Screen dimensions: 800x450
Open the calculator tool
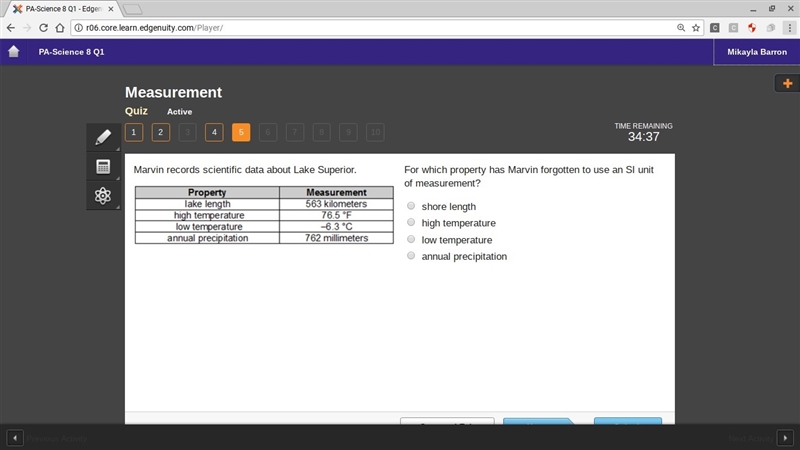(x=103, y=166)
